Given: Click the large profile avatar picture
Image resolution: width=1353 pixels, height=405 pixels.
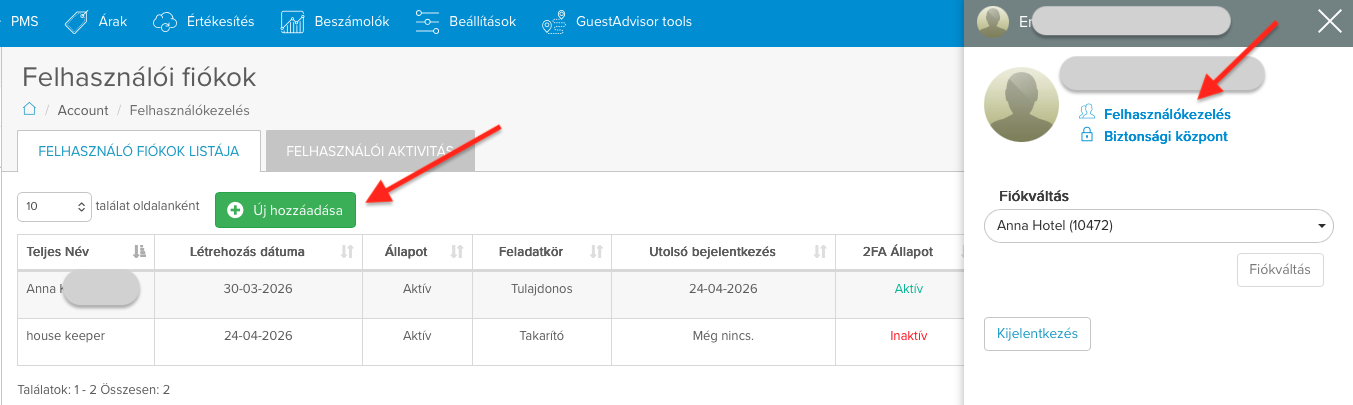Looking at the screenshot, I should pos(1022,105).
